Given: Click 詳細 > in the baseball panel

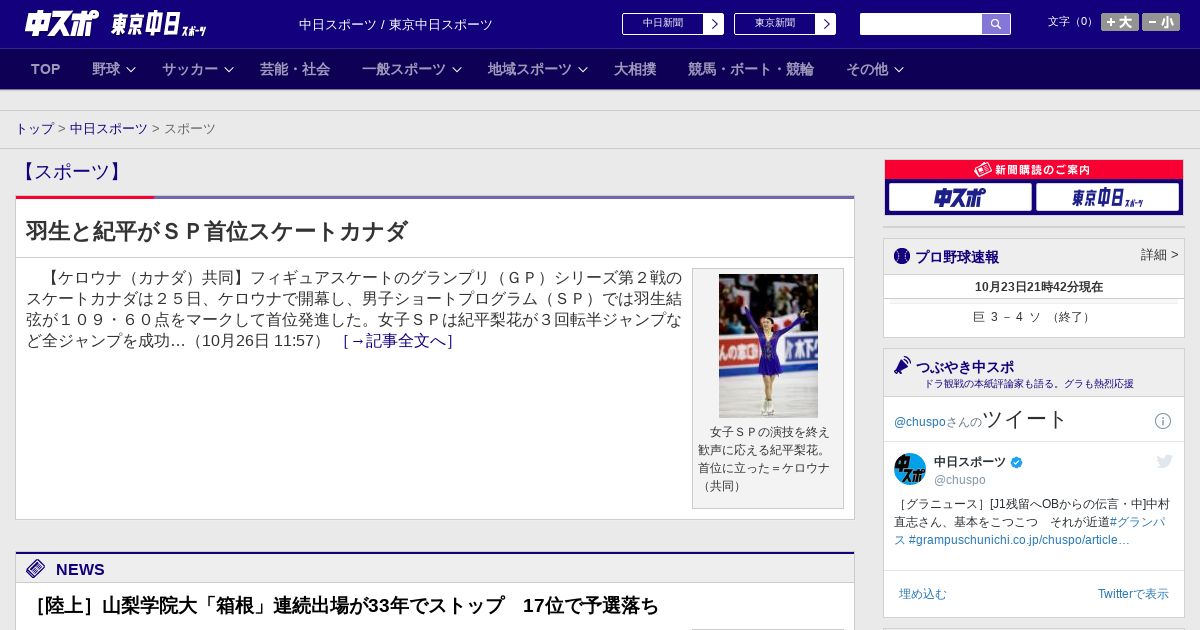Looking at the screenshot, I should click(x=1160, y=255).
